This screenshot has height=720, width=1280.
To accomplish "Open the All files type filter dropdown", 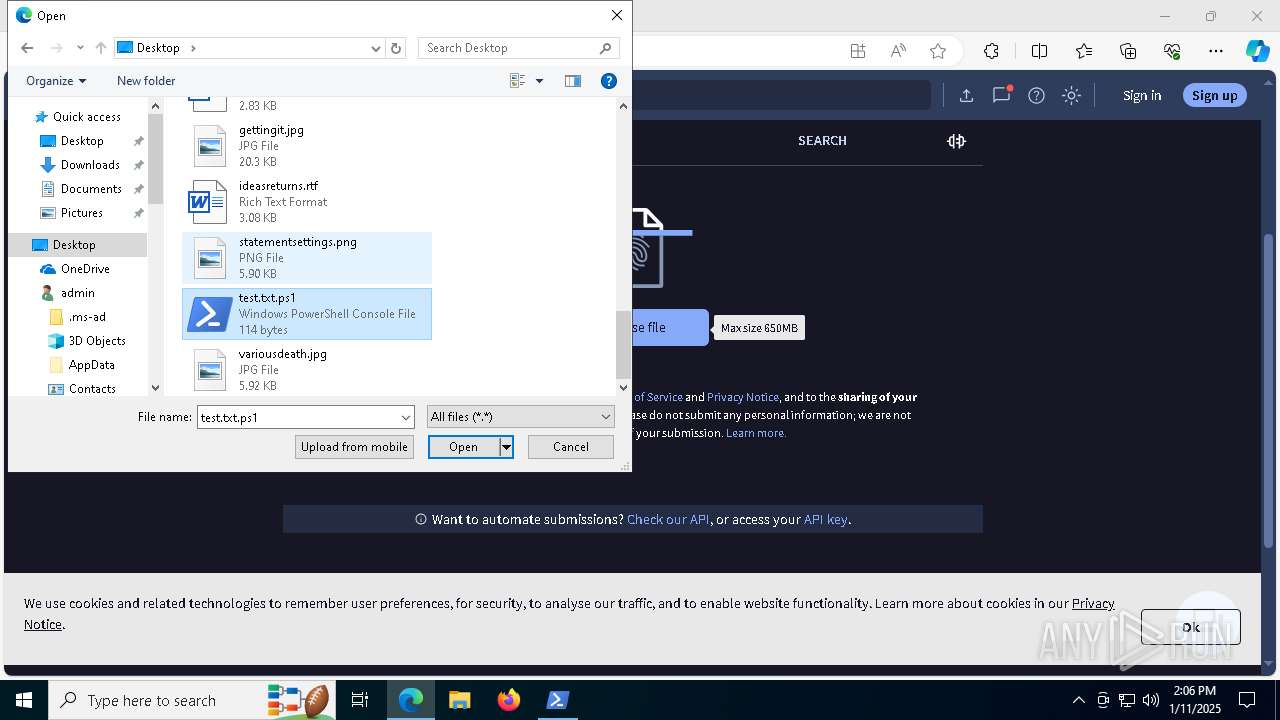I will point(520,417).
